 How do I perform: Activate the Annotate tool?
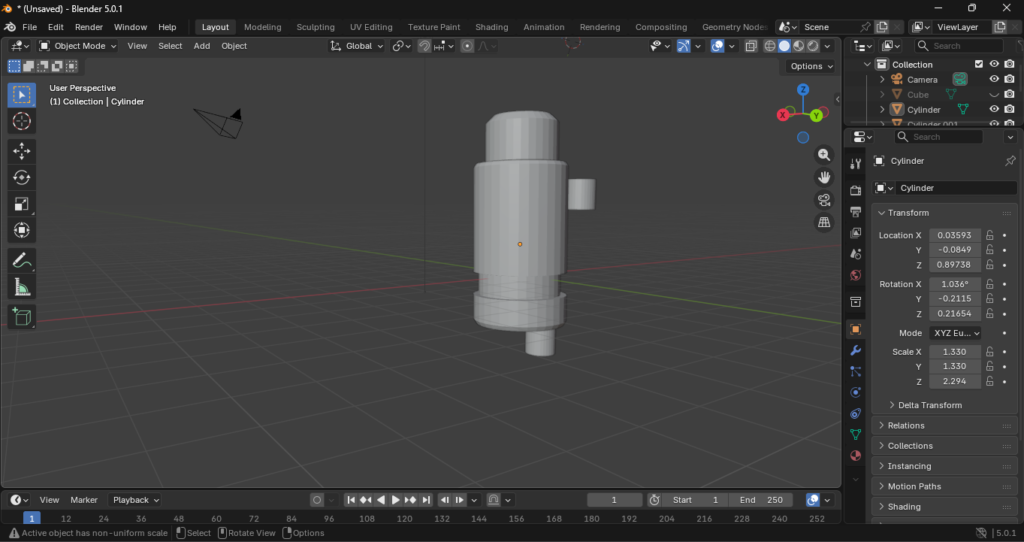pyautogui.click(x=21, y=260)
